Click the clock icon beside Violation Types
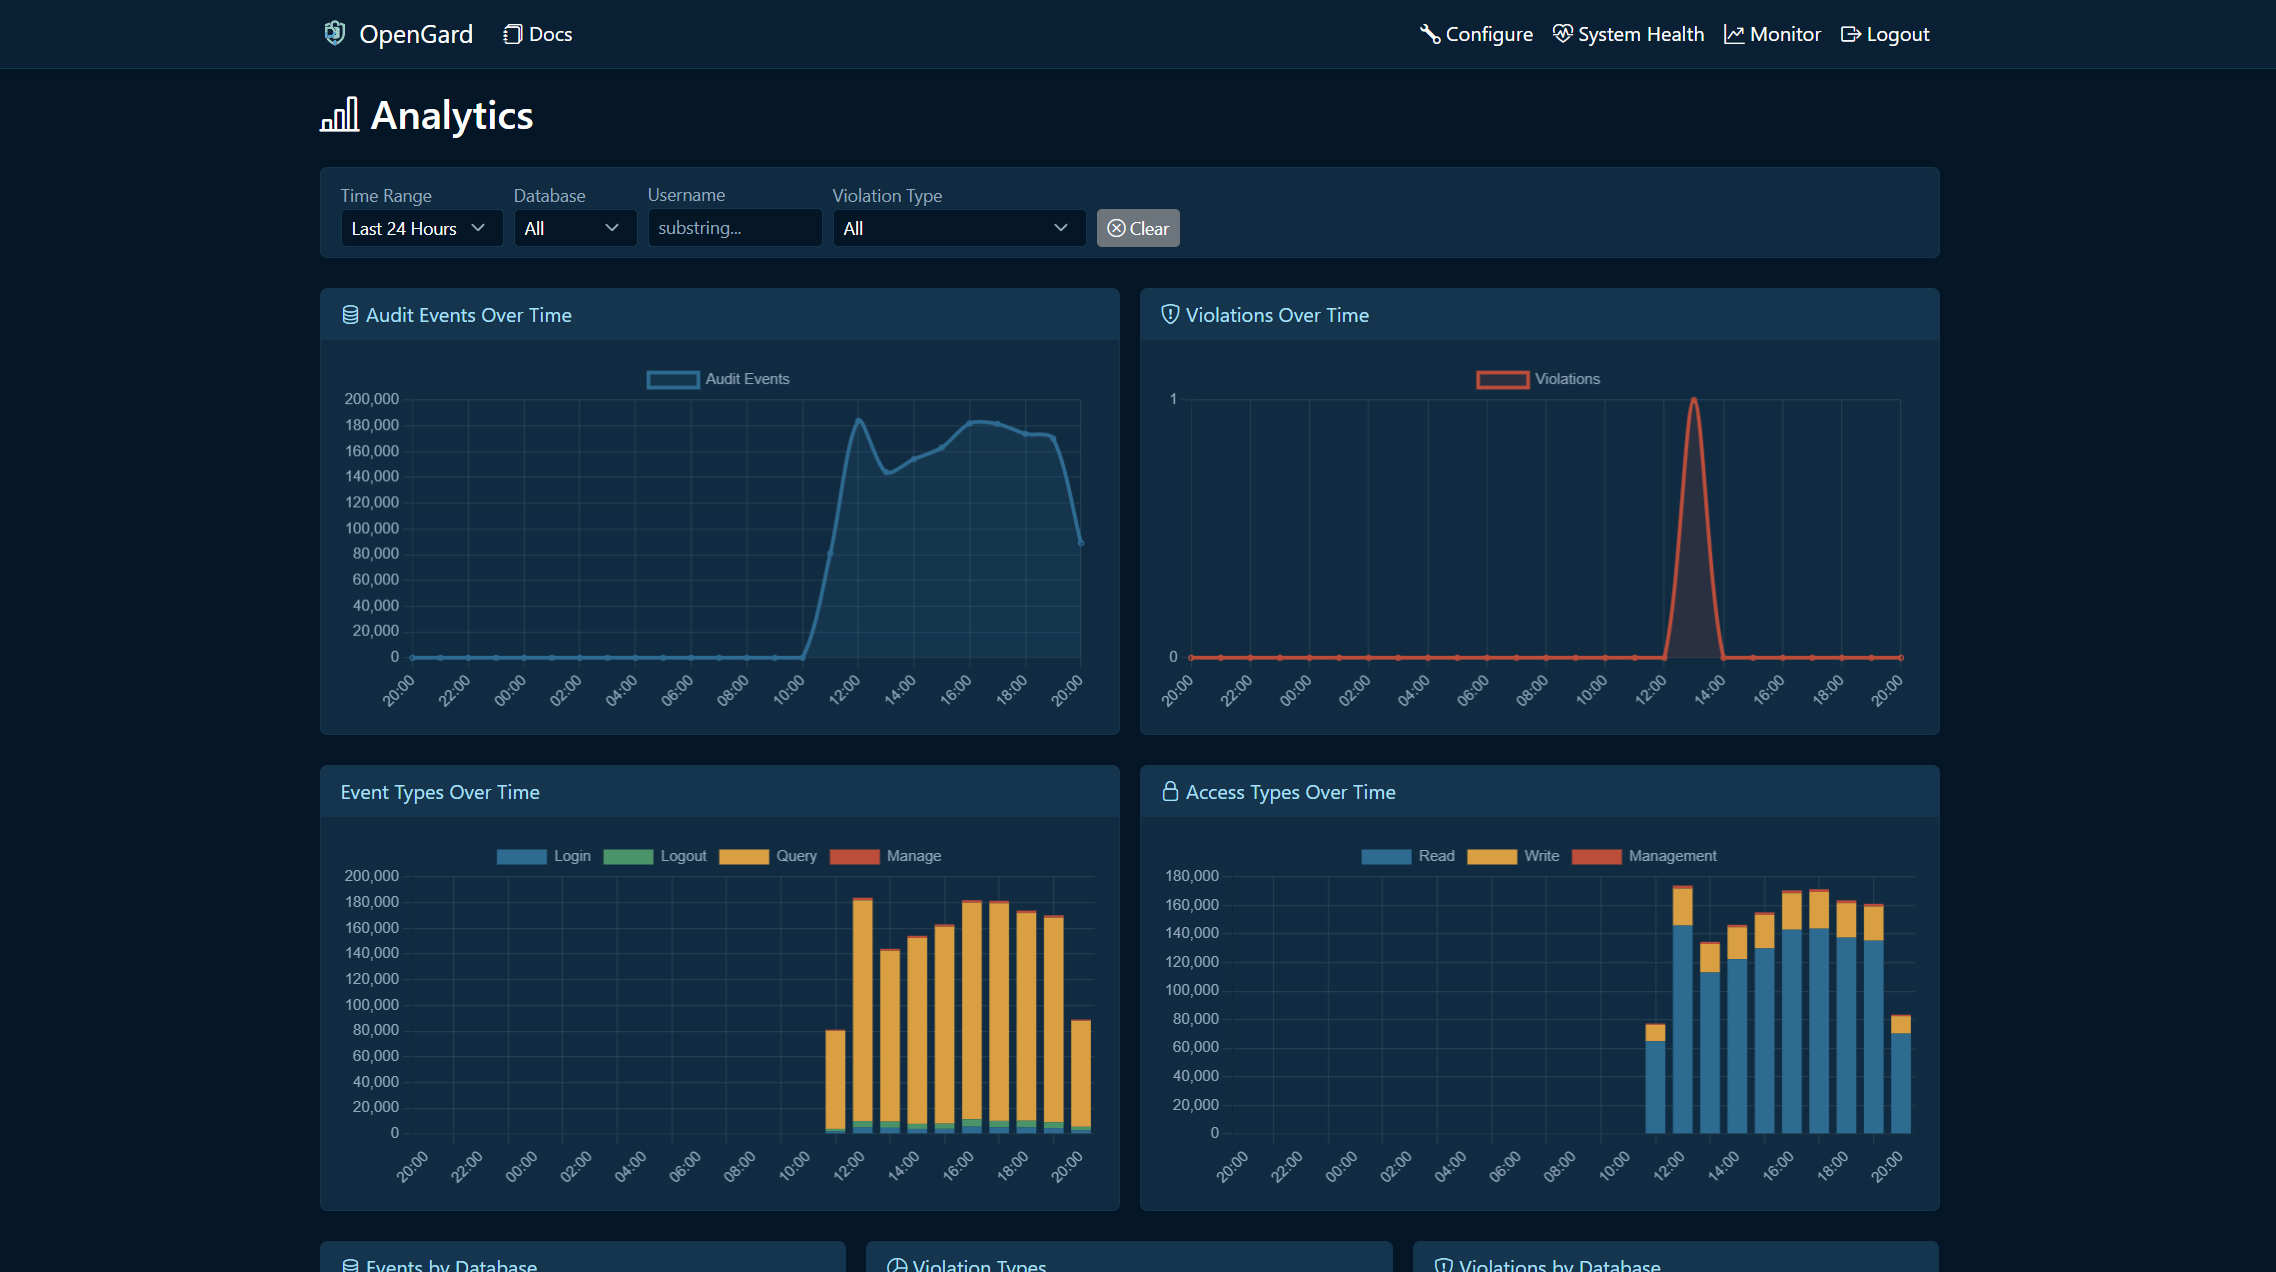Image resolution: width=2276 pixels, height=1272 pixels. point(897,1264)
